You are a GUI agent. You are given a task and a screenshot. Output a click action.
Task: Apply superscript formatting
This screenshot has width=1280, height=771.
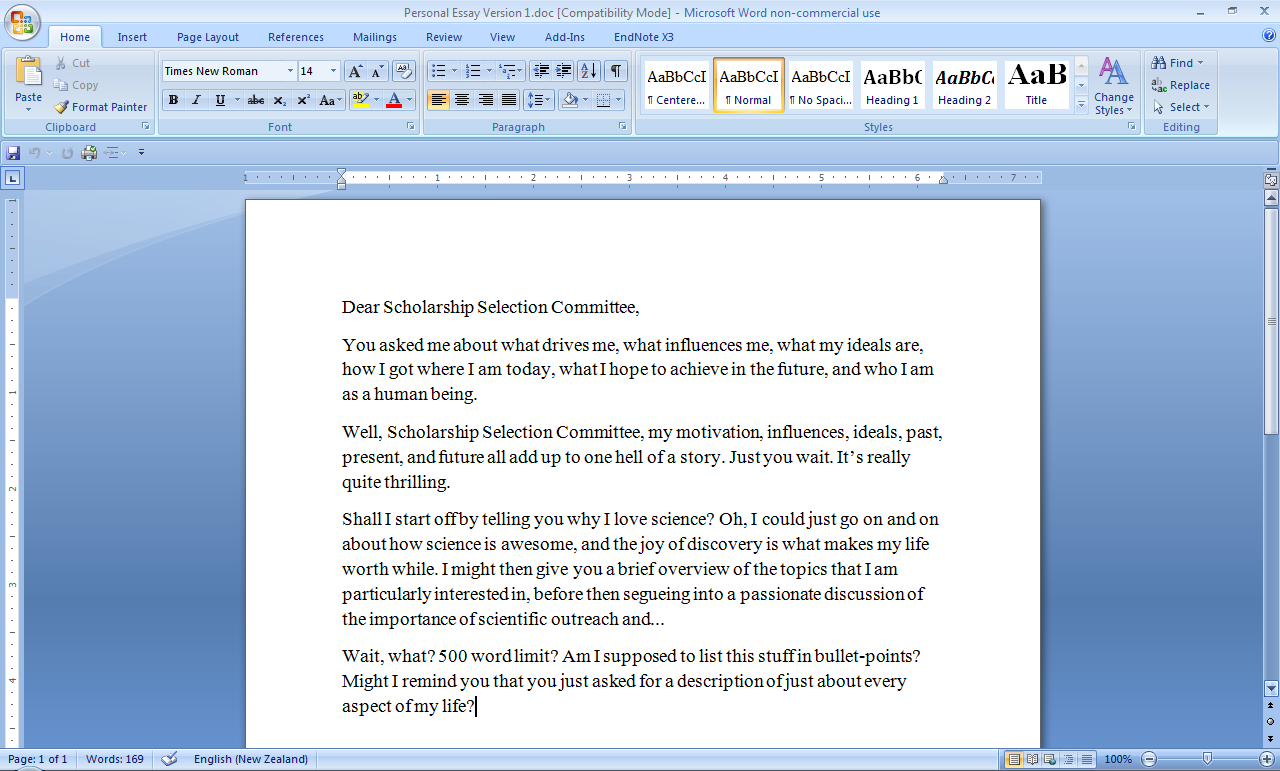tap(303, 100)
